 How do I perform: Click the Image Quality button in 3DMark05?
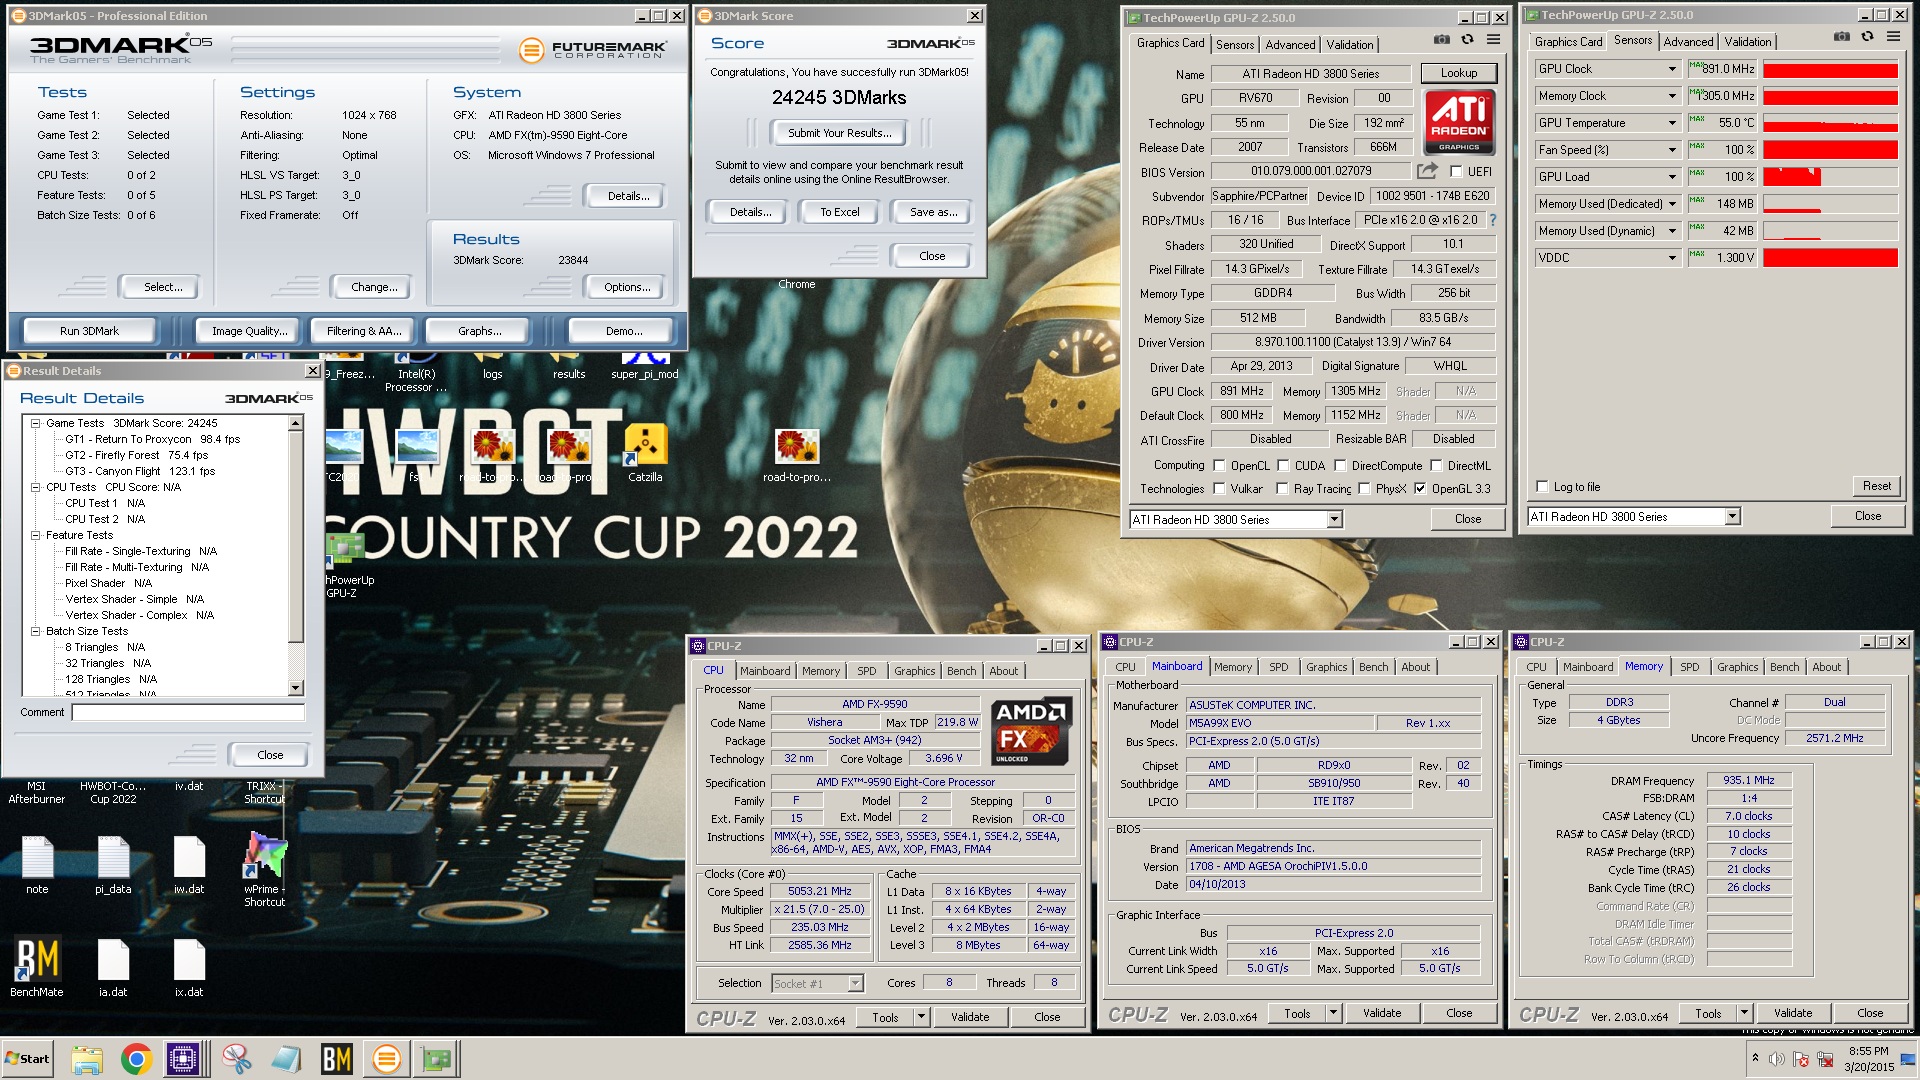(x=249, y=331)
